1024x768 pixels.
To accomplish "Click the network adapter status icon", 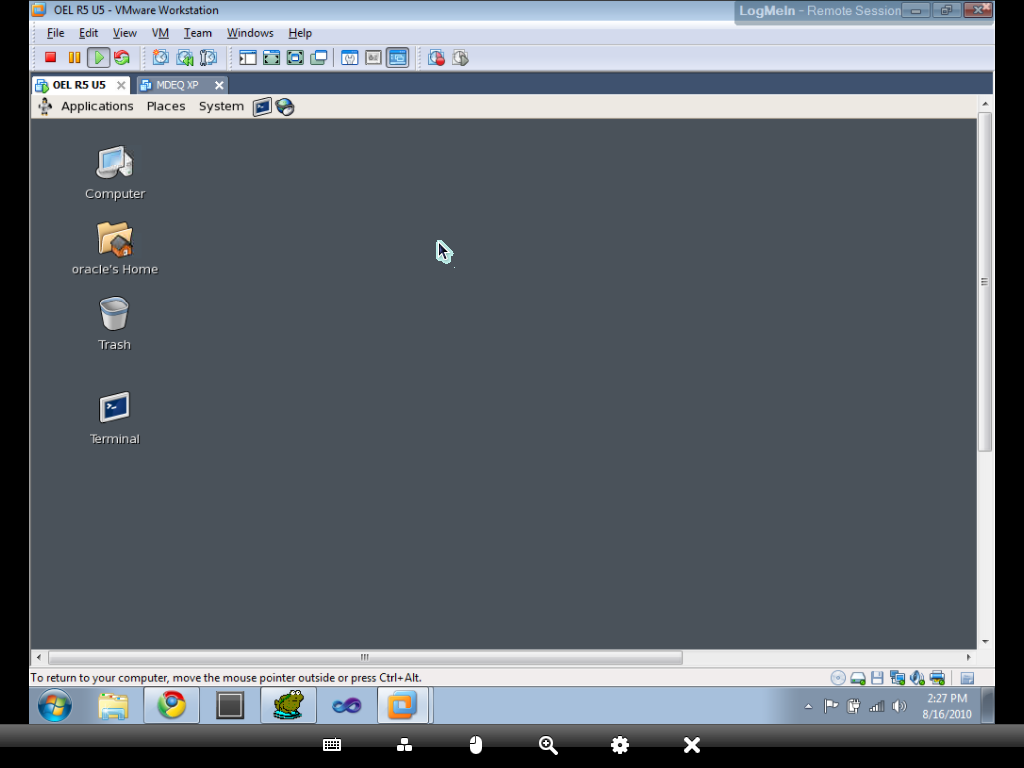I will pyautogui.click(x=897, y=678).
